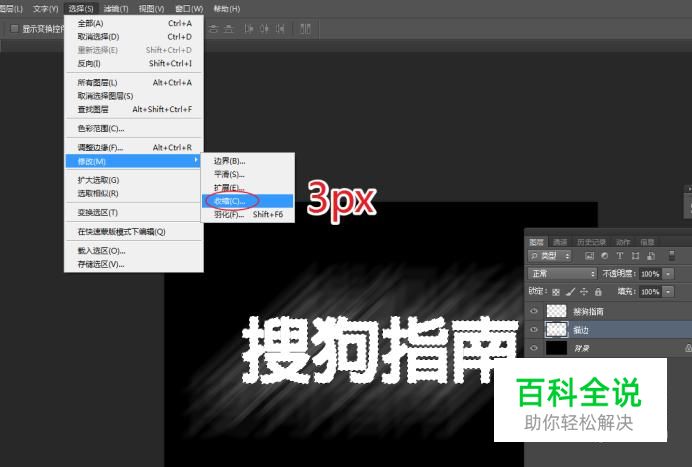The width and height of the screenshot is (692, 467).
Task: Choose 在快速蒙版模式下编辑(Q) item
Action: (x=134, y=232)
